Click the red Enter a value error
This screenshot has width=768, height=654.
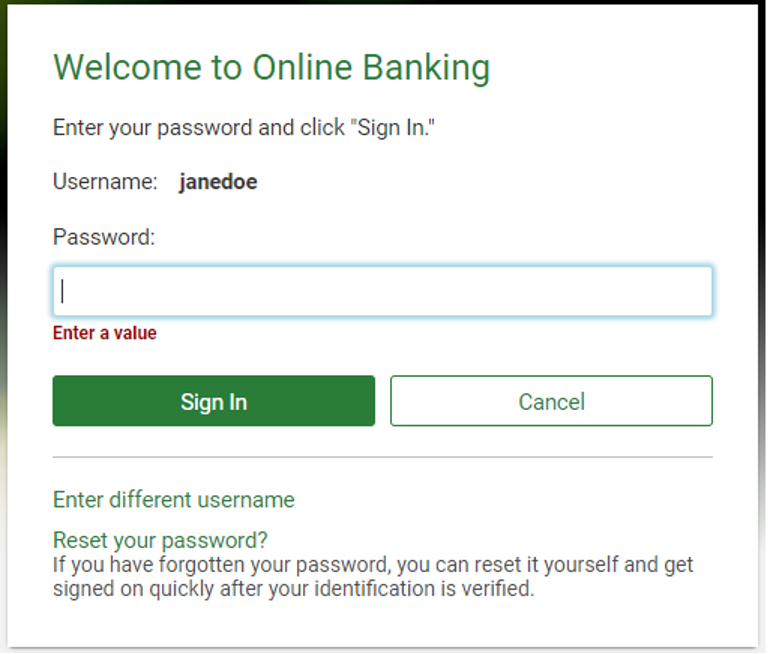[105, 333]
